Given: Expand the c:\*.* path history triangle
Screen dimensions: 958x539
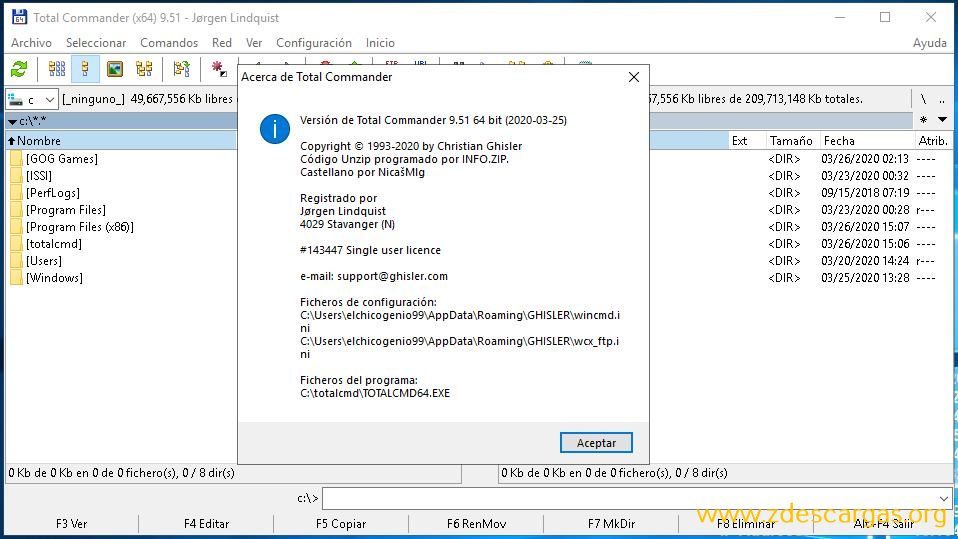Looking at the screenshot, I should point(12,122).
